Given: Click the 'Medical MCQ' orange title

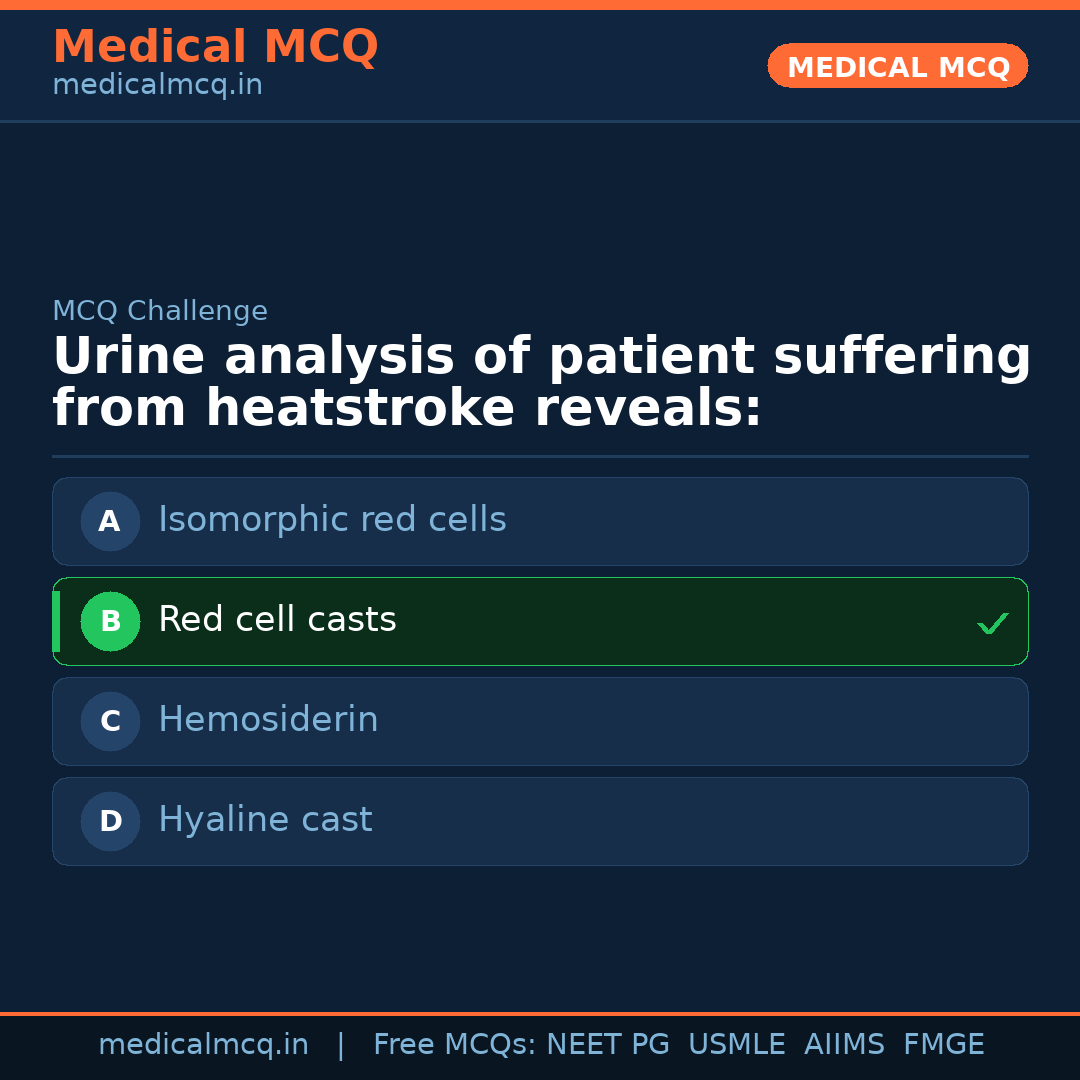Looking at the screenshot, I should click(x=215, y=47).
